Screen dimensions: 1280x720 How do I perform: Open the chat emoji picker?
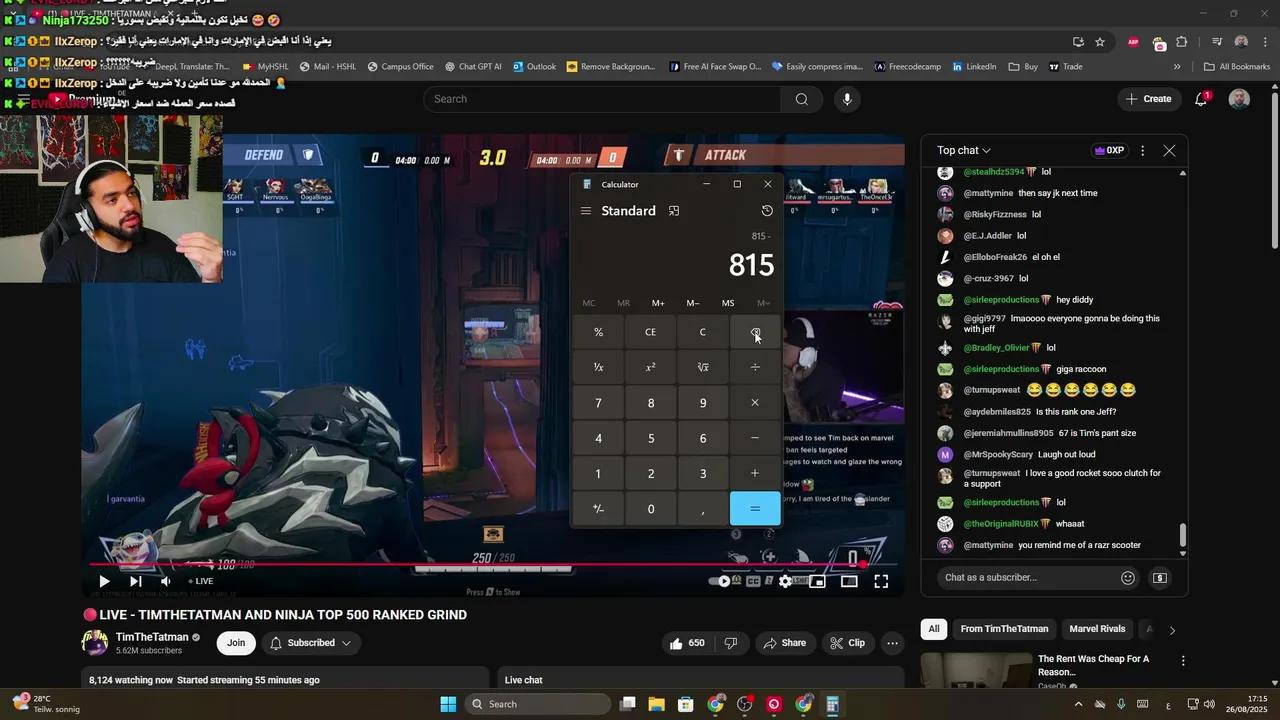click(1128, 577)
